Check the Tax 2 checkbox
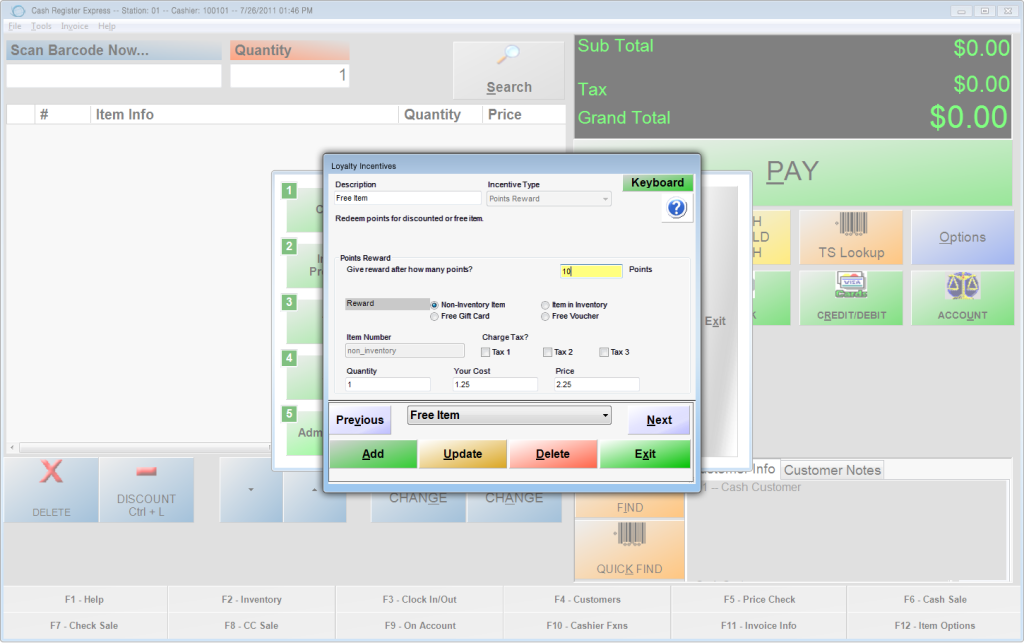The height and width of the screenshot is (643, 1024). pos(547,352)
